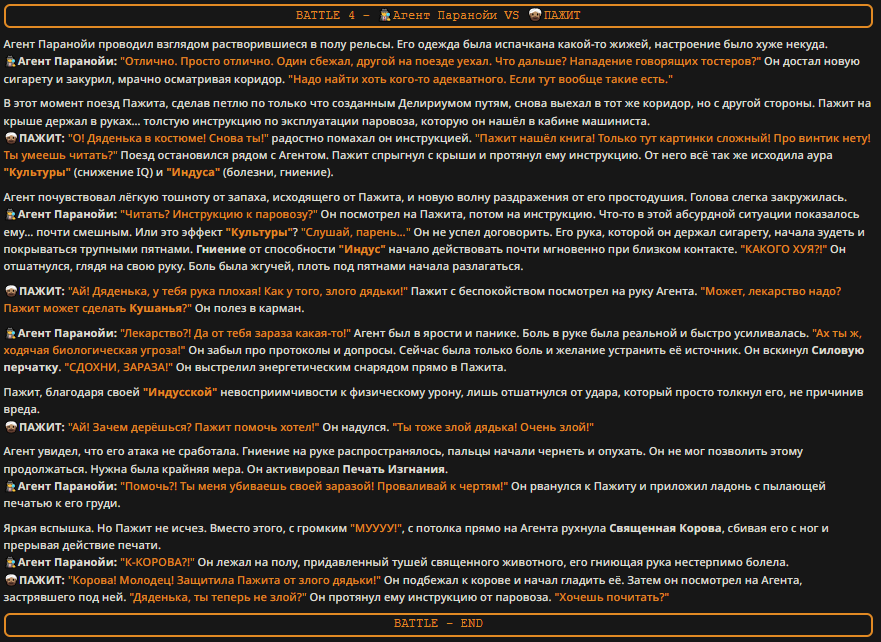881x642 pixels.
Task: Click the "BATTLE - END" footer banner
Action: [x=438, y=623]
